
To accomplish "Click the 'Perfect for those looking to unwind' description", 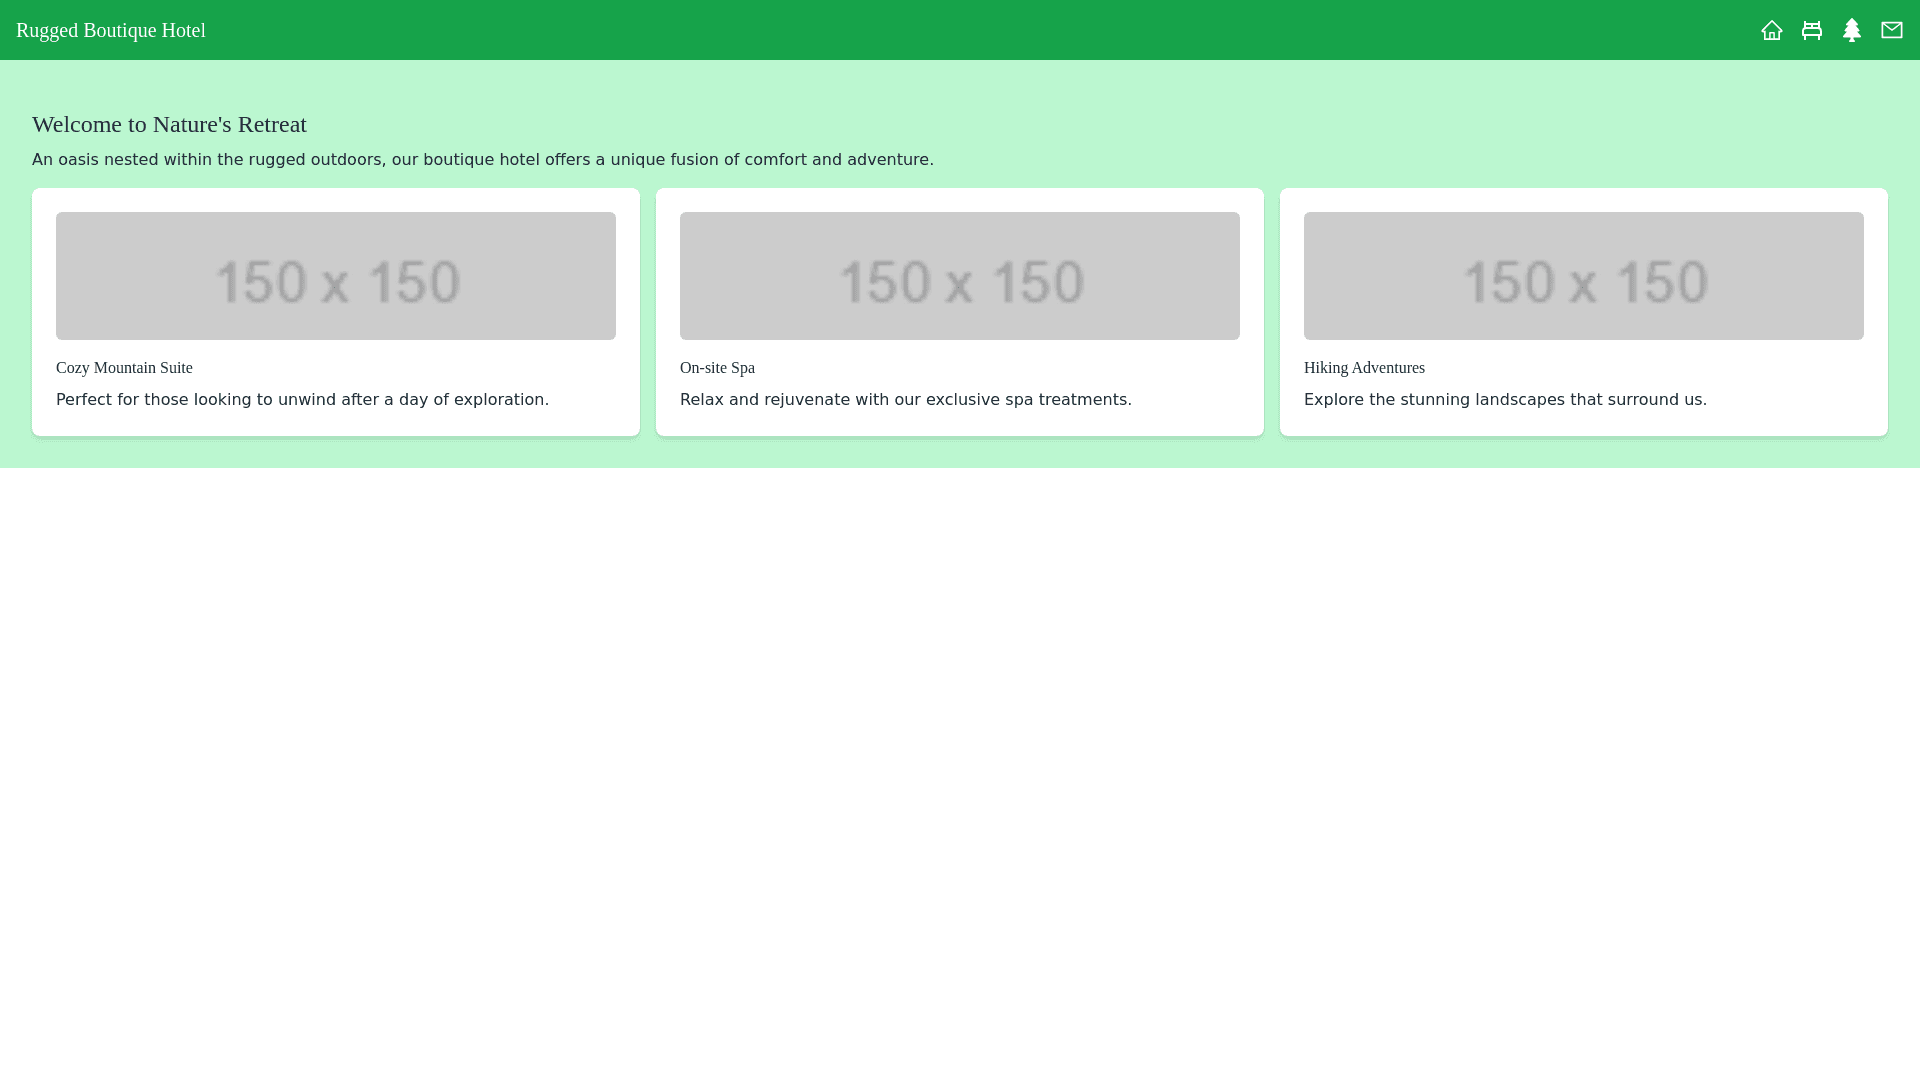I will tap(302, 400).
